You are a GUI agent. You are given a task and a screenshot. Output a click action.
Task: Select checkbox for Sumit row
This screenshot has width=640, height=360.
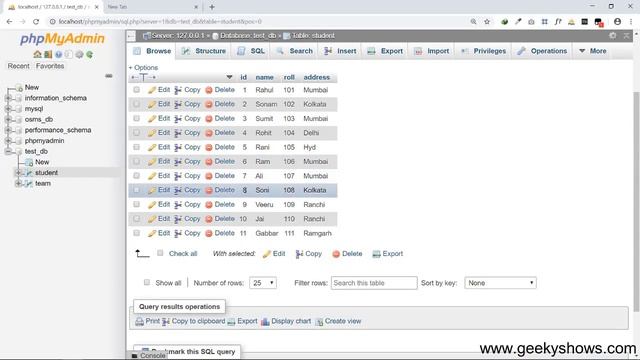tap(136, 118)
